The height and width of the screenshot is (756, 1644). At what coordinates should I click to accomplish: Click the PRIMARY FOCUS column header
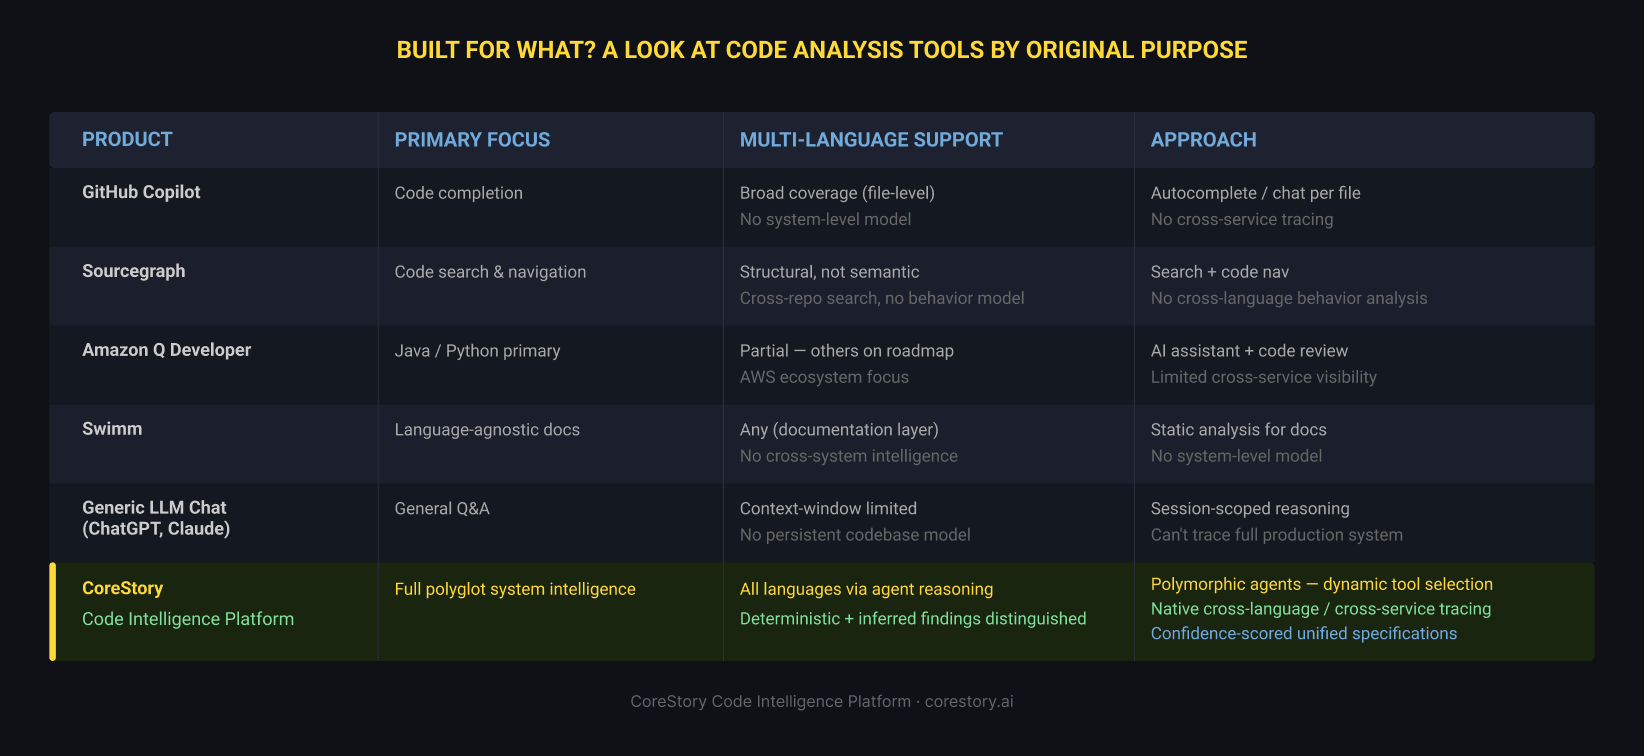[x=472, y=140]
